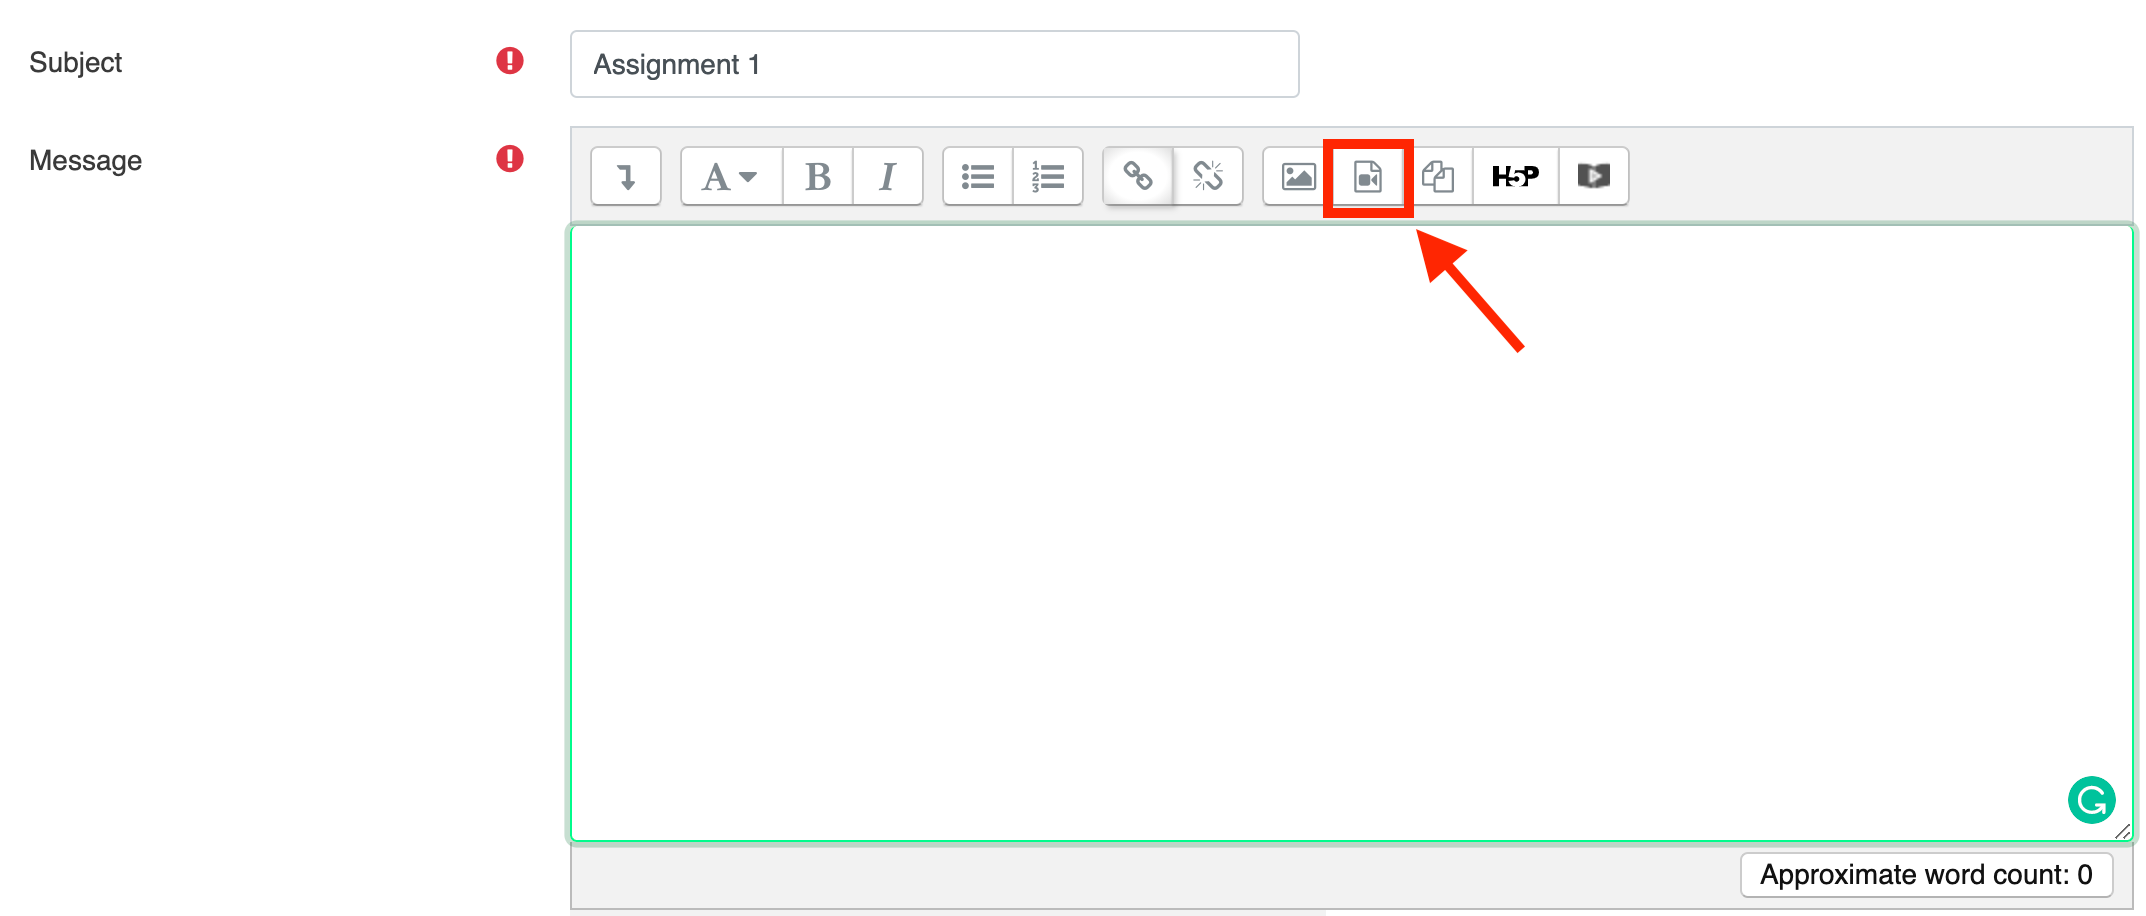Insert an ordered numbered list
The image size is (2146, 916).
pos(1047,177)
